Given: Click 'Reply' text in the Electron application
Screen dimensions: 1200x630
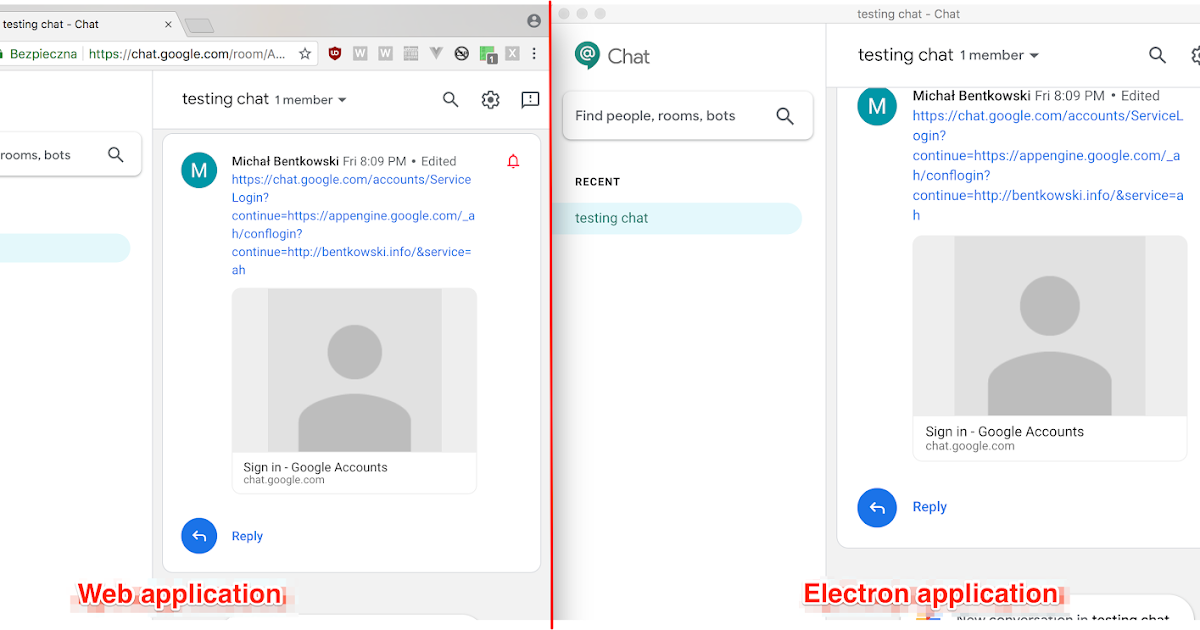Looking at the screenshot, I should click(x=929, y=507).
